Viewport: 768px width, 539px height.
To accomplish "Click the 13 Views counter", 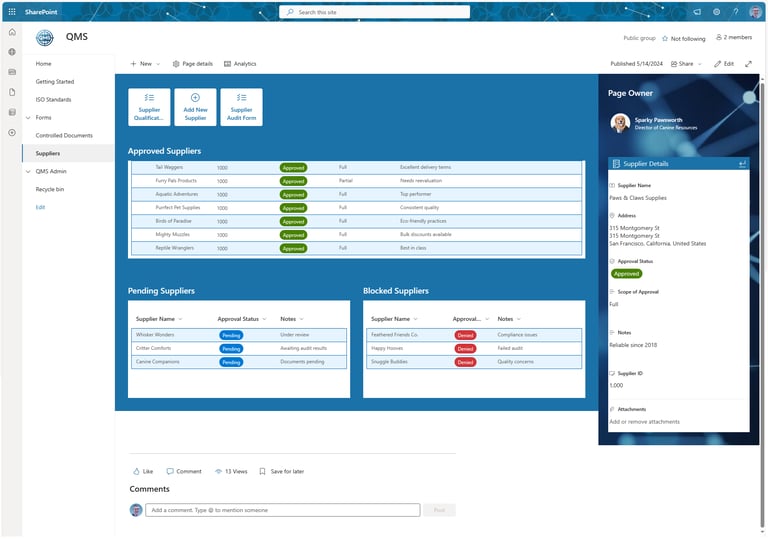I will [x=231, y=471].
